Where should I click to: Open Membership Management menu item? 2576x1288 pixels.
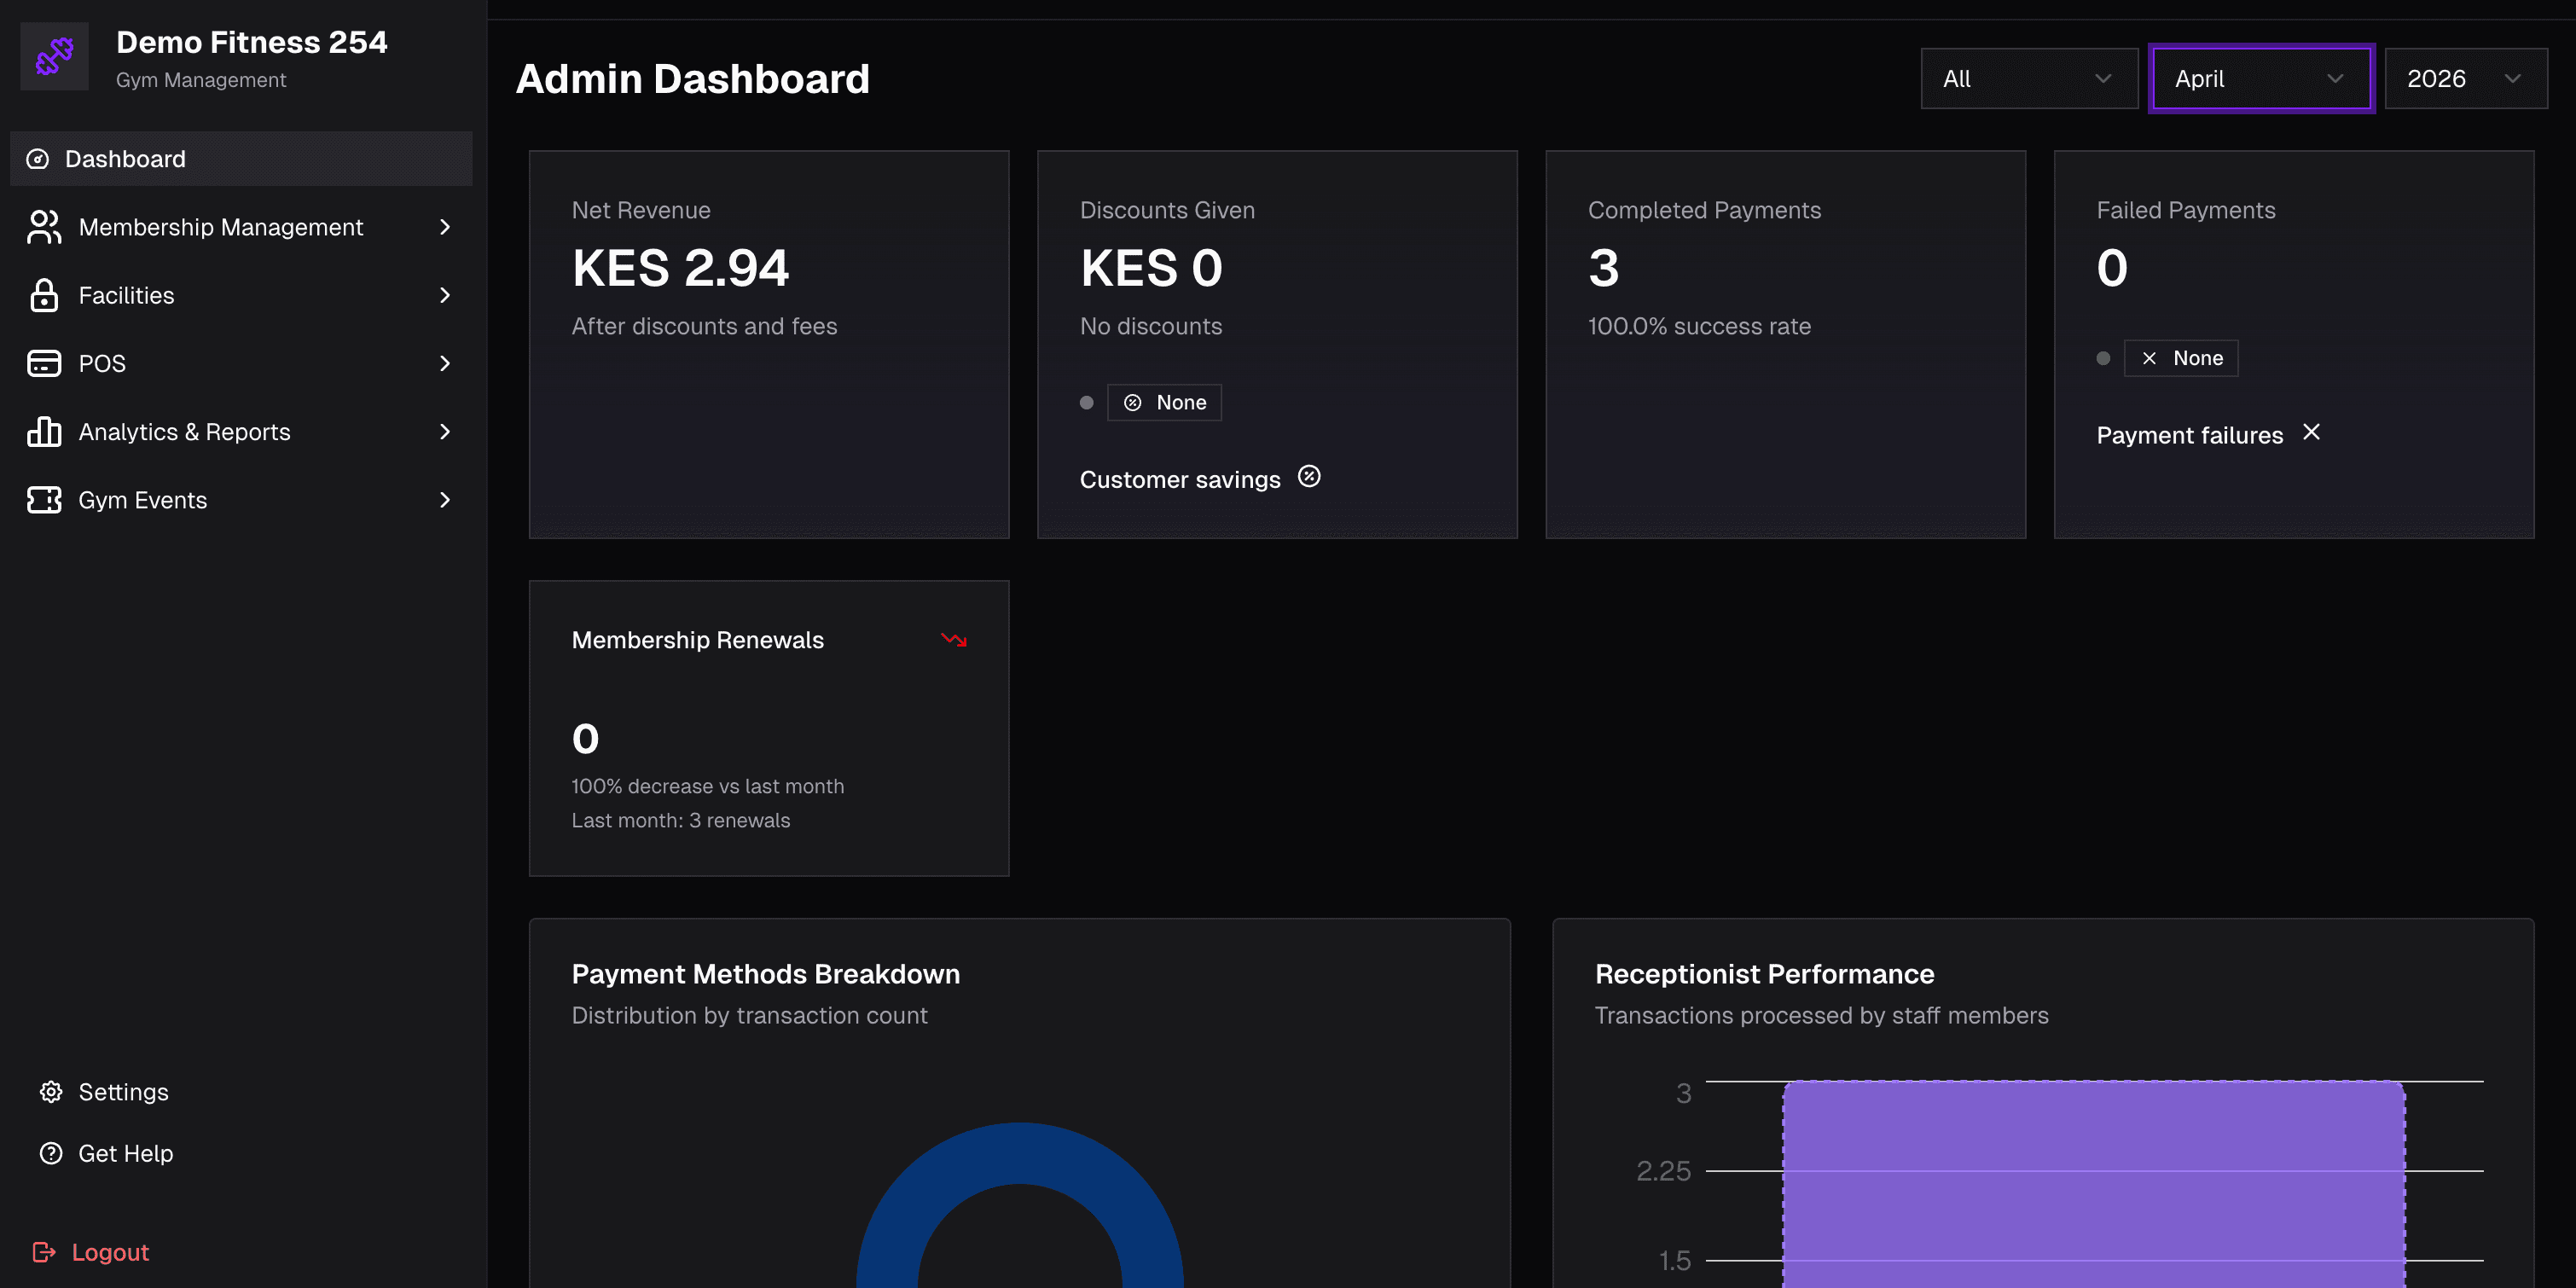coord(241,227)
